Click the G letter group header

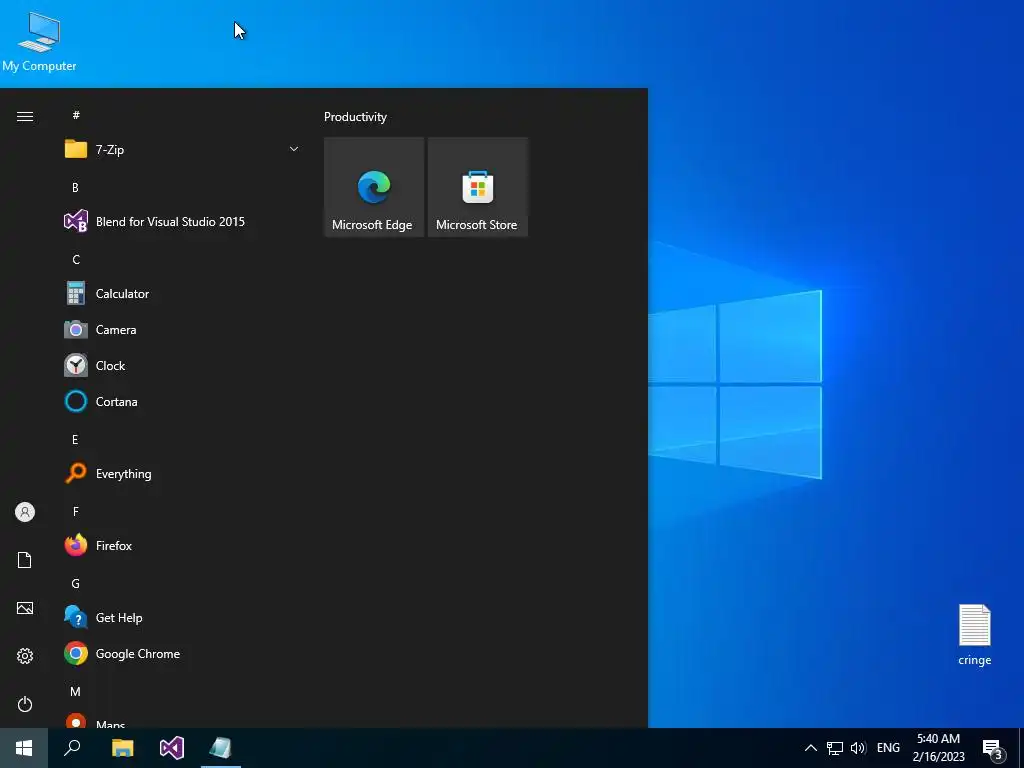[x=76, y=583]
